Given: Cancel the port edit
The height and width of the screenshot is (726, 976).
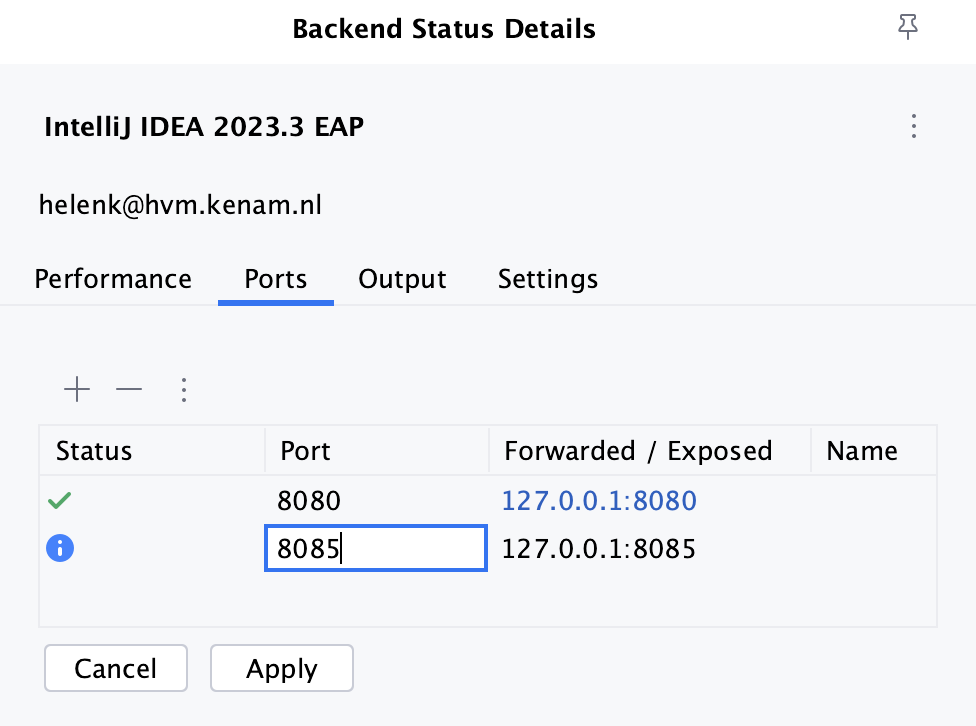Looking at the screenshot, I should point(115,668).
